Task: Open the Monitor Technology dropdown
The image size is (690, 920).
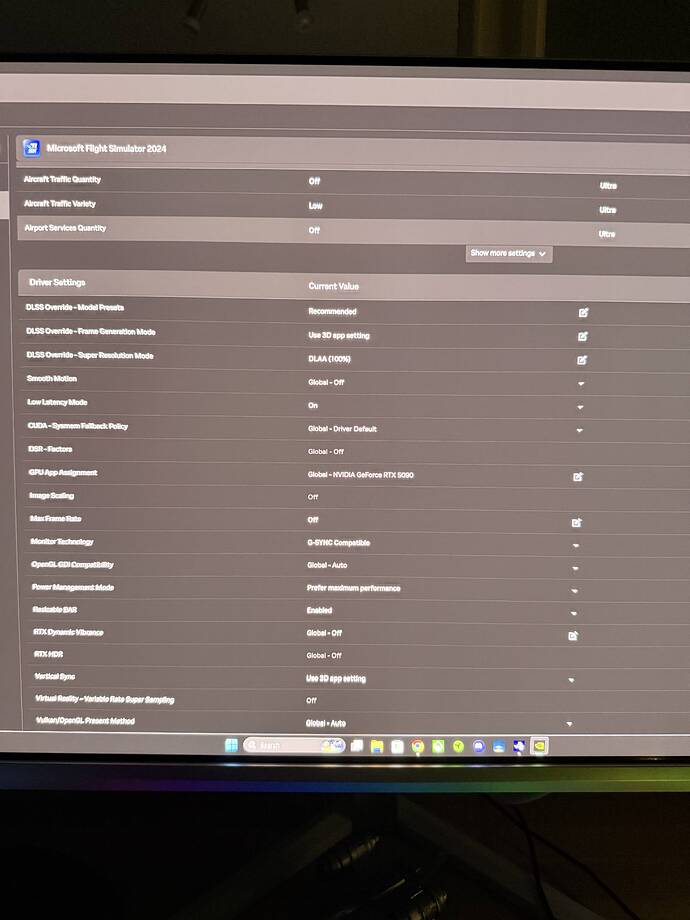Action: [576, 546]
